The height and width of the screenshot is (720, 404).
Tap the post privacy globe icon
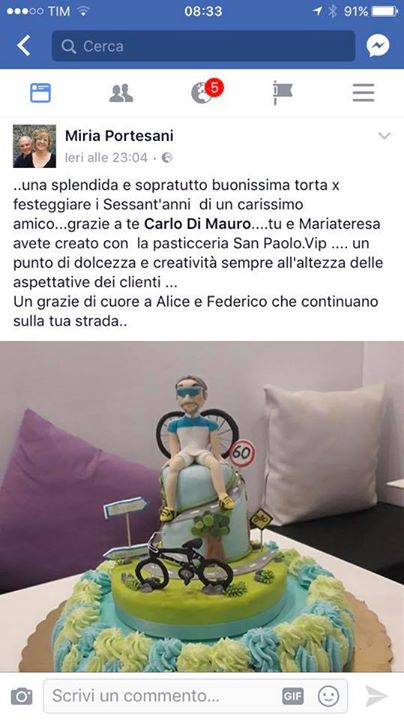[167, 158]
